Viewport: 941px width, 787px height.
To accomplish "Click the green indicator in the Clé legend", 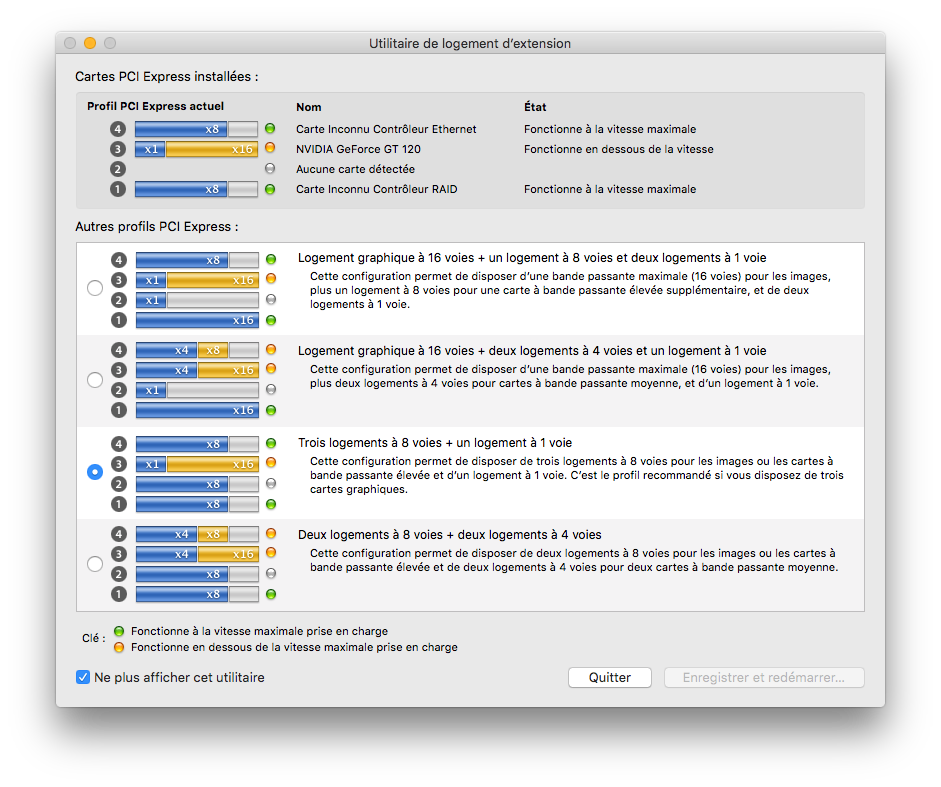I will (x=119, y=631).
